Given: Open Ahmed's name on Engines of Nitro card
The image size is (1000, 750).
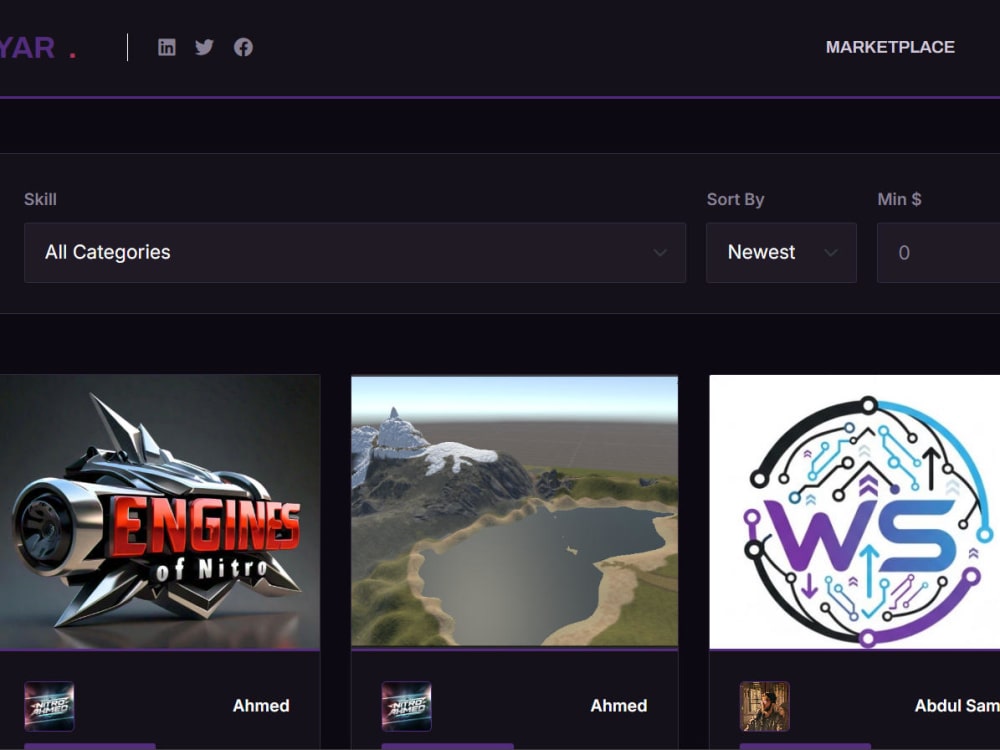Looking at the screenshot, I should [261, 706].
